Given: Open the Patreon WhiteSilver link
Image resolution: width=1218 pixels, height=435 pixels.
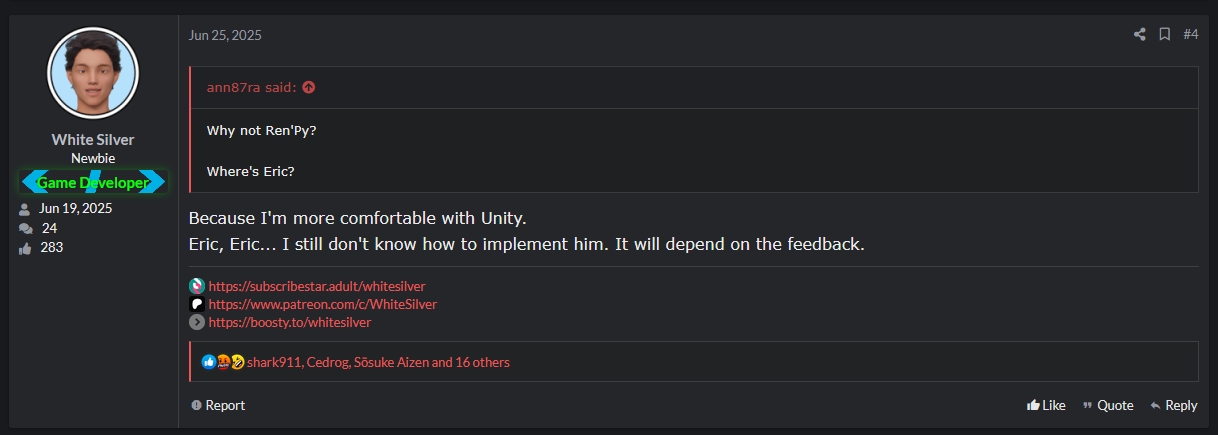Looking at the screenshot, I should click(x=323, y=304).
